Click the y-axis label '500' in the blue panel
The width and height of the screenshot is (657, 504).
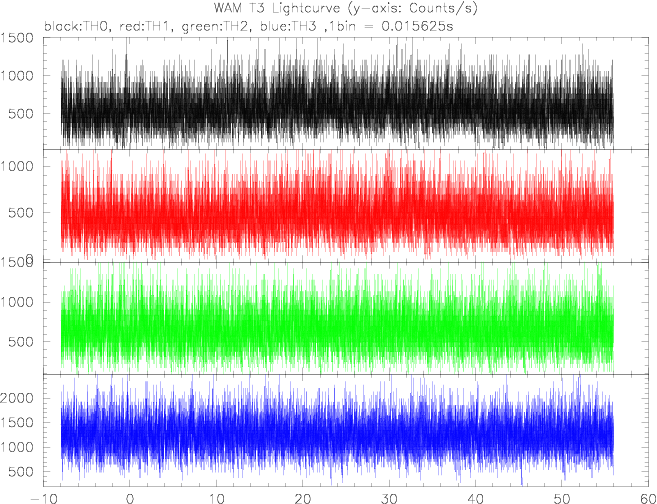[21, 472]
